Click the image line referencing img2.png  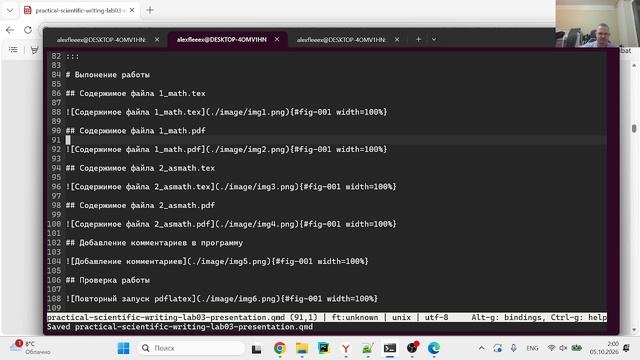tap(226, 149)
